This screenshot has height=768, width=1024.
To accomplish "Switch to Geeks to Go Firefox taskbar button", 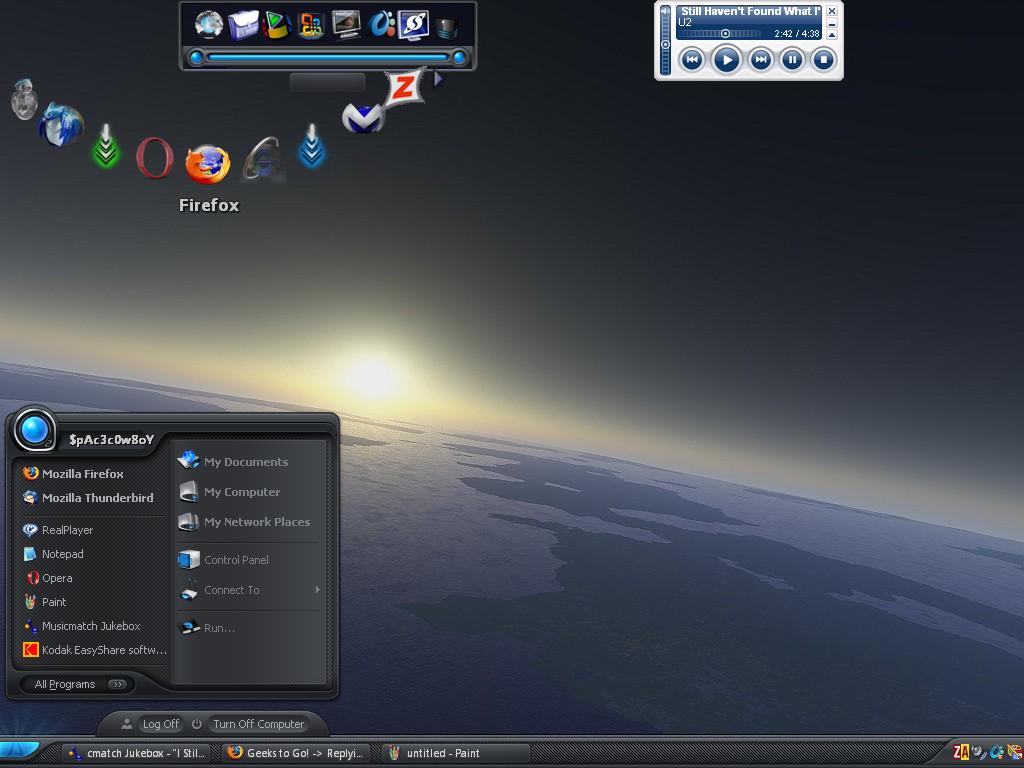I will pos(296,753).
